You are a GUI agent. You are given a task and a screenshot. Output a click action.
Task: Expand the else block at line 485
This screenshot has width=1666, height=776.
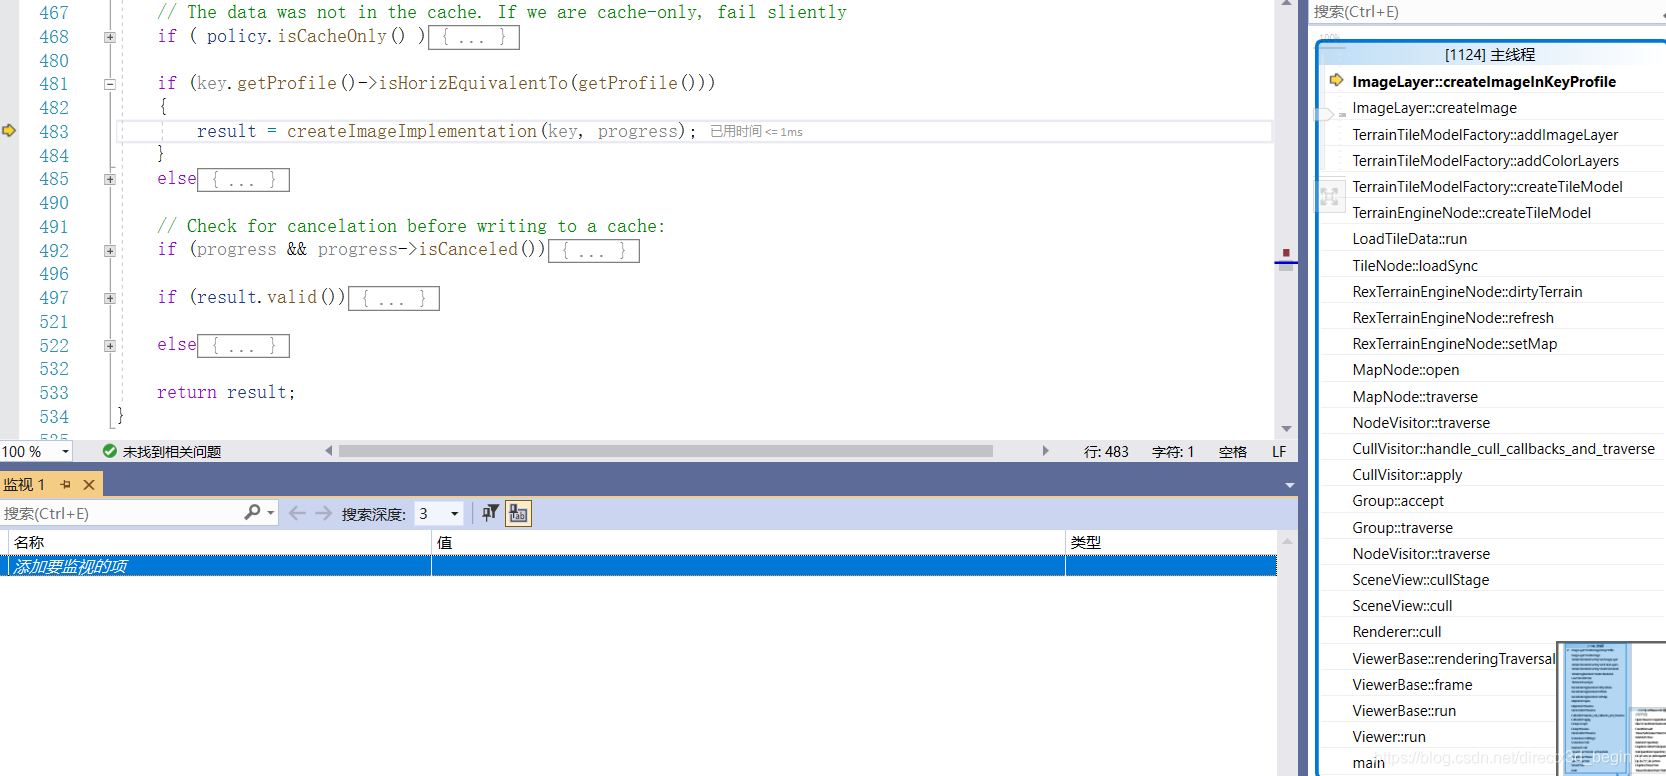pyautogui.click(x=110, y=179)
